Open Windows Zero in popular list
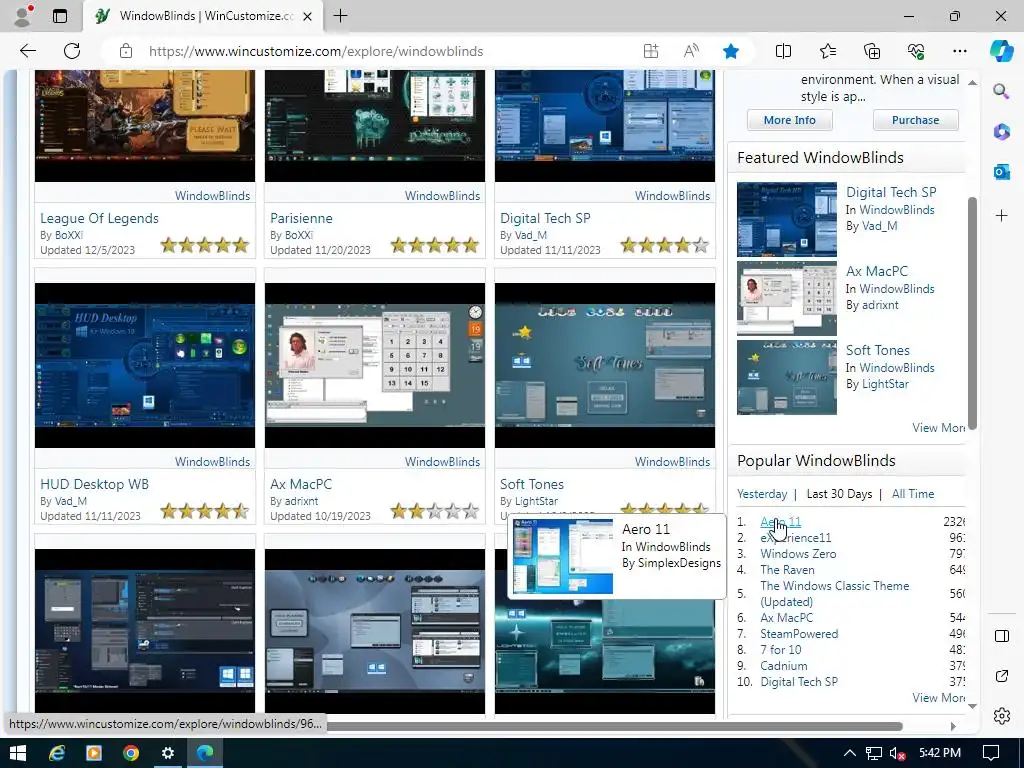This screenshot has width=1024, height=768. pos(798,554)
